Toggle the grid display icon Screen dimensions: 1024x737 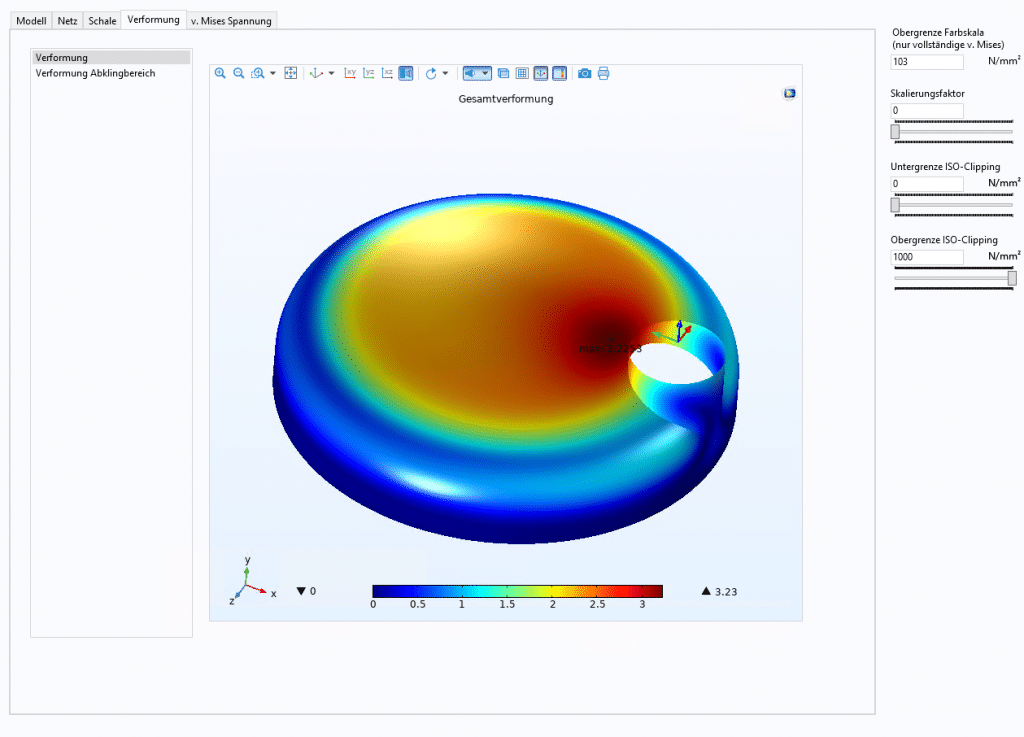pyautogui.click(x=522, y=73)
